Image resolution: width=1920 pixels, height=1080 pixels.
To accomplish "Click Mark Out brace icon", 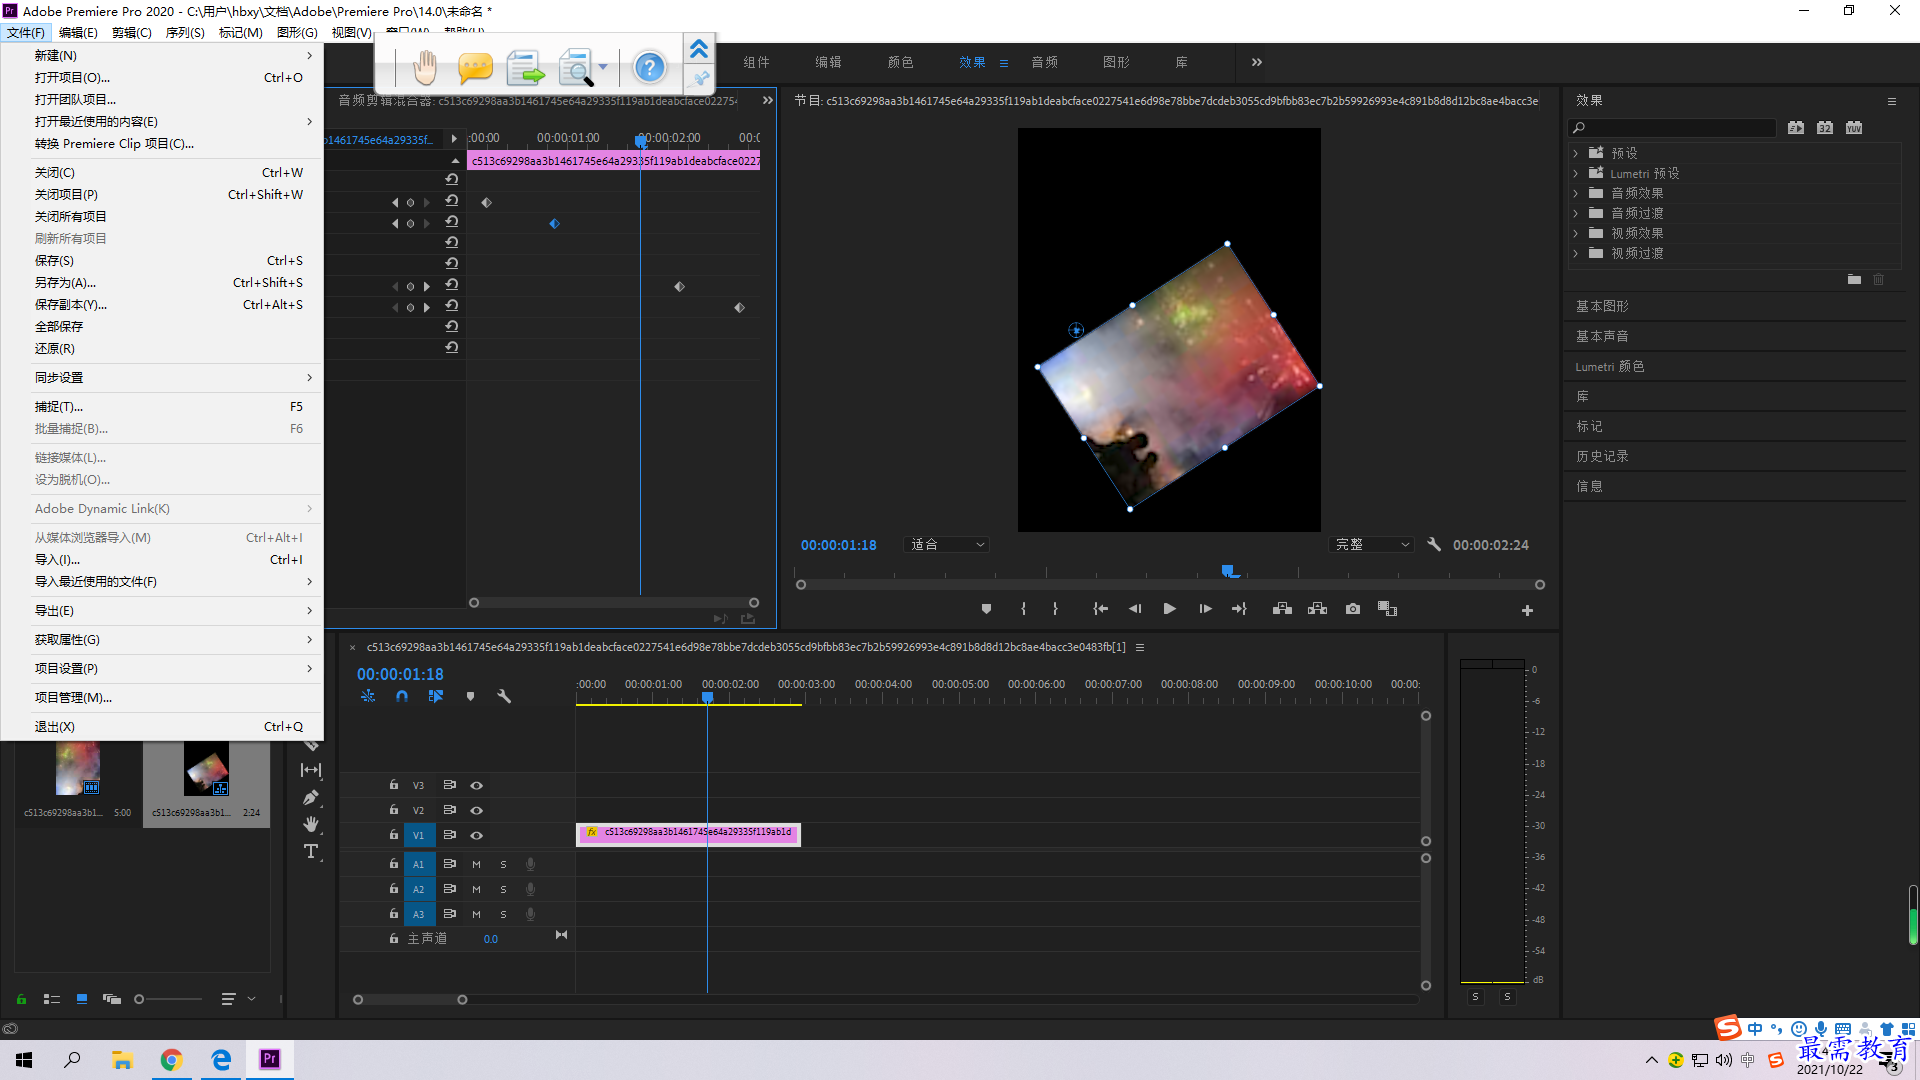I will (1055, 609).
